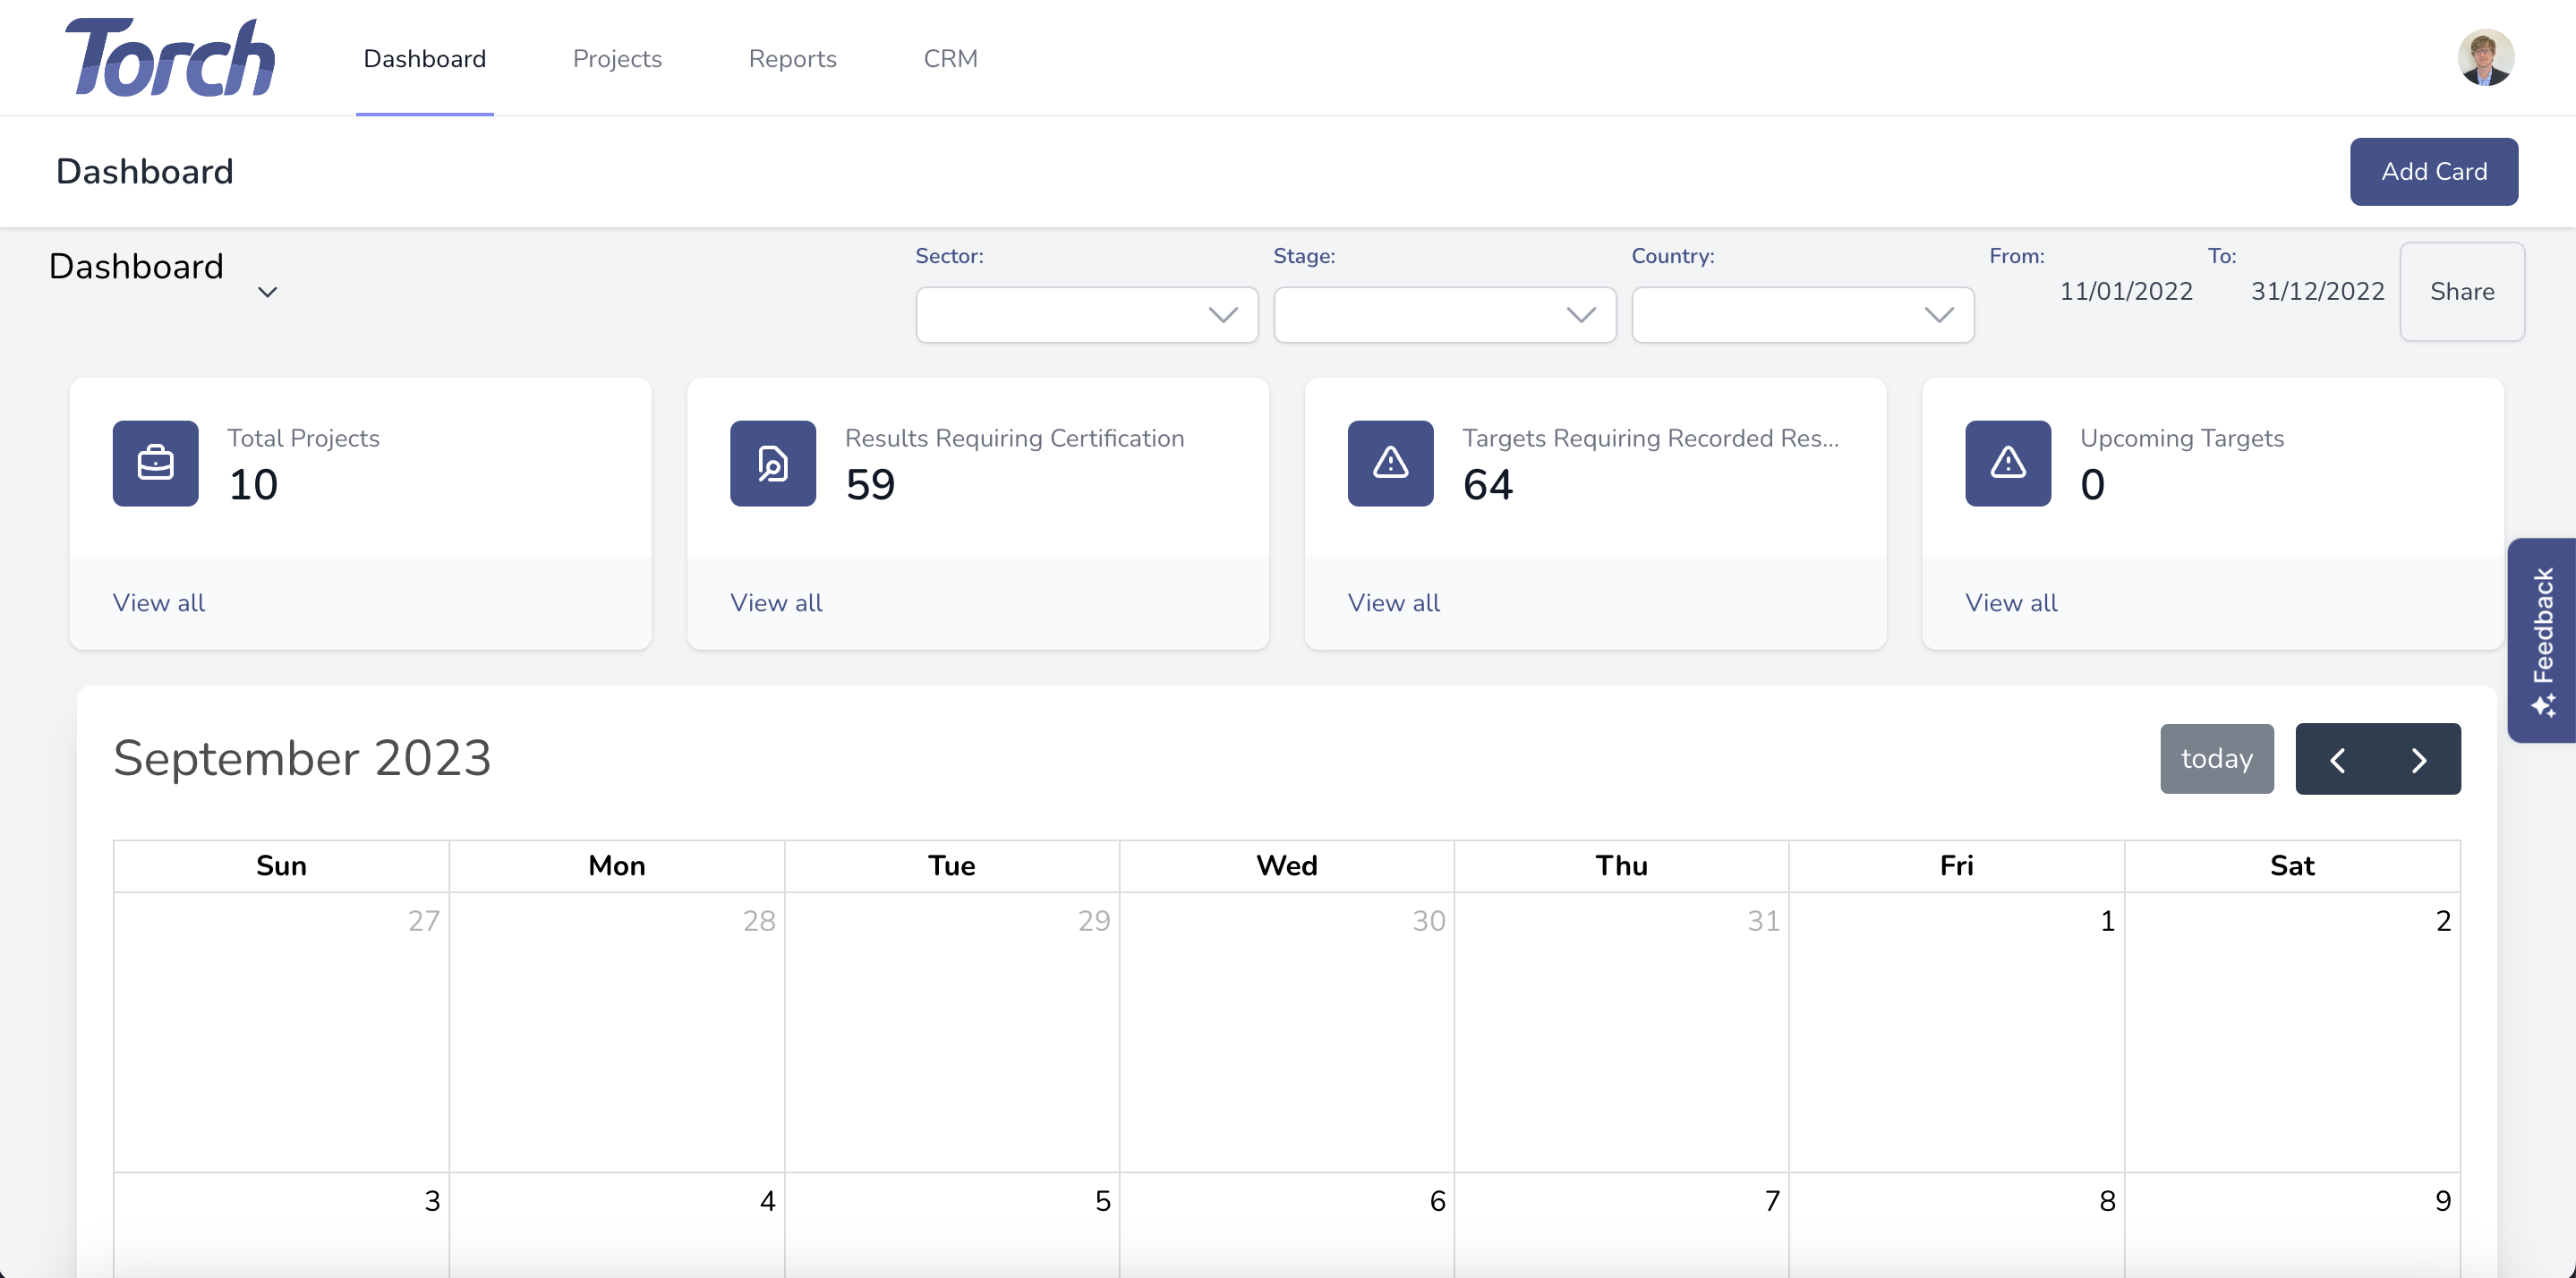This screenshot has width=2576, height=1278.
Task: Edit the From date 11/01/2022
Action: click(x=2126, y=291)
